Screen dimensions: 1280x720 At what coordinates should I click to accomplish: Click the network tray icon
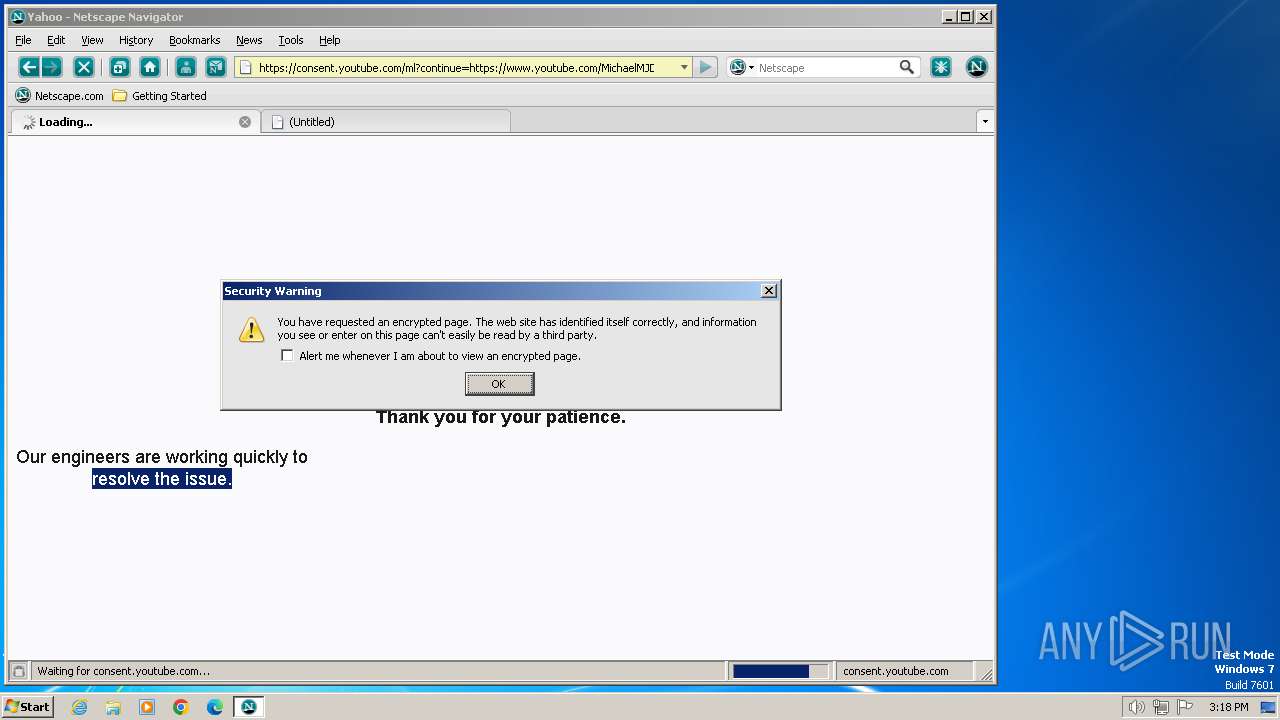pos(1161,707)
